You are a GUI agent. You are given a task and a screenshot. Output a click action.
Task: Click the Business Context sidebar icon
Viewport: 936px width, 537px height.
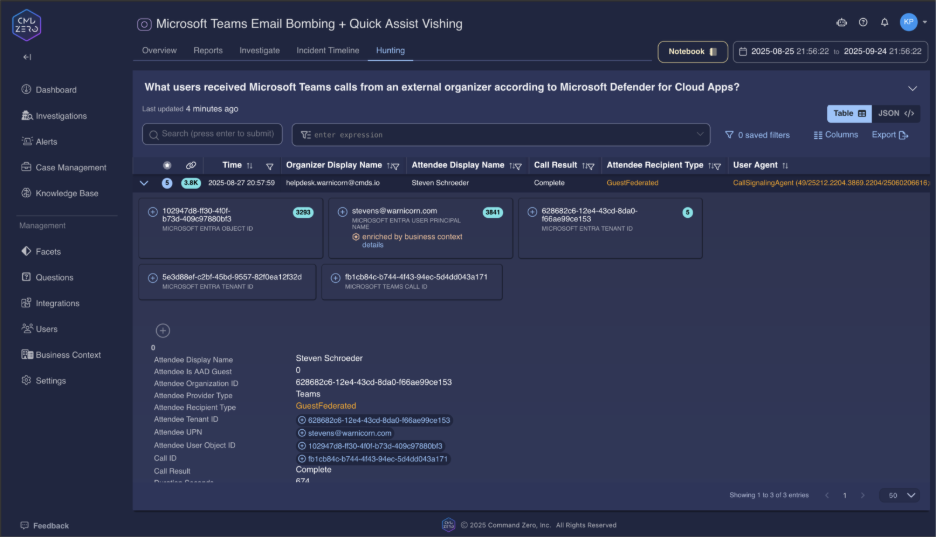[27, 354]
